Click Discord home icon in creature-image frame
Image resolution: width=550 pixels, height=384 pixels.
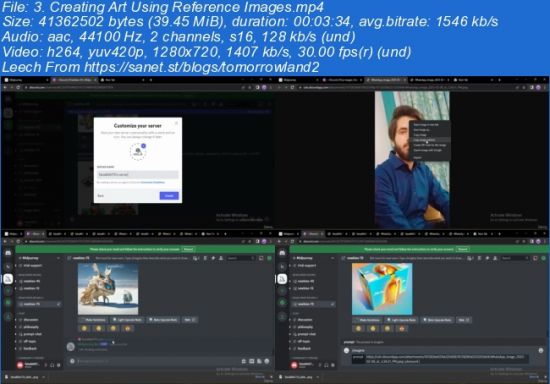point(8,253)
